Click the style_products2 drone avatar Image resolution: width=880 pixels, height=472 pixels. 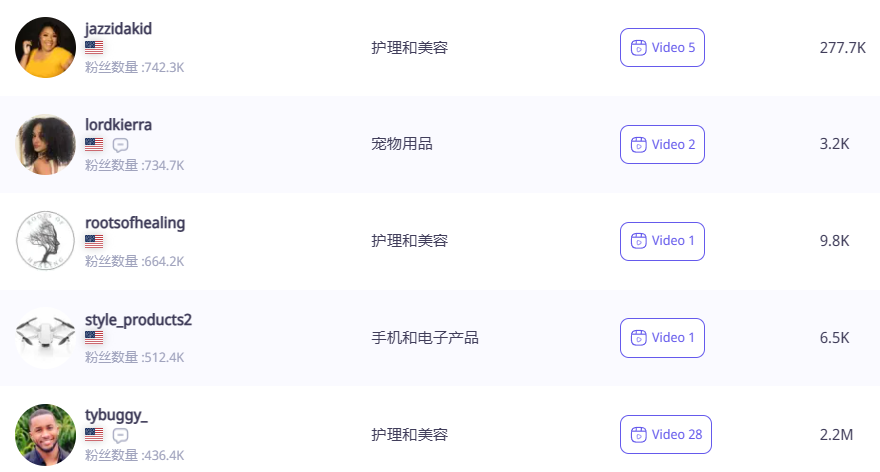(46, 338)
